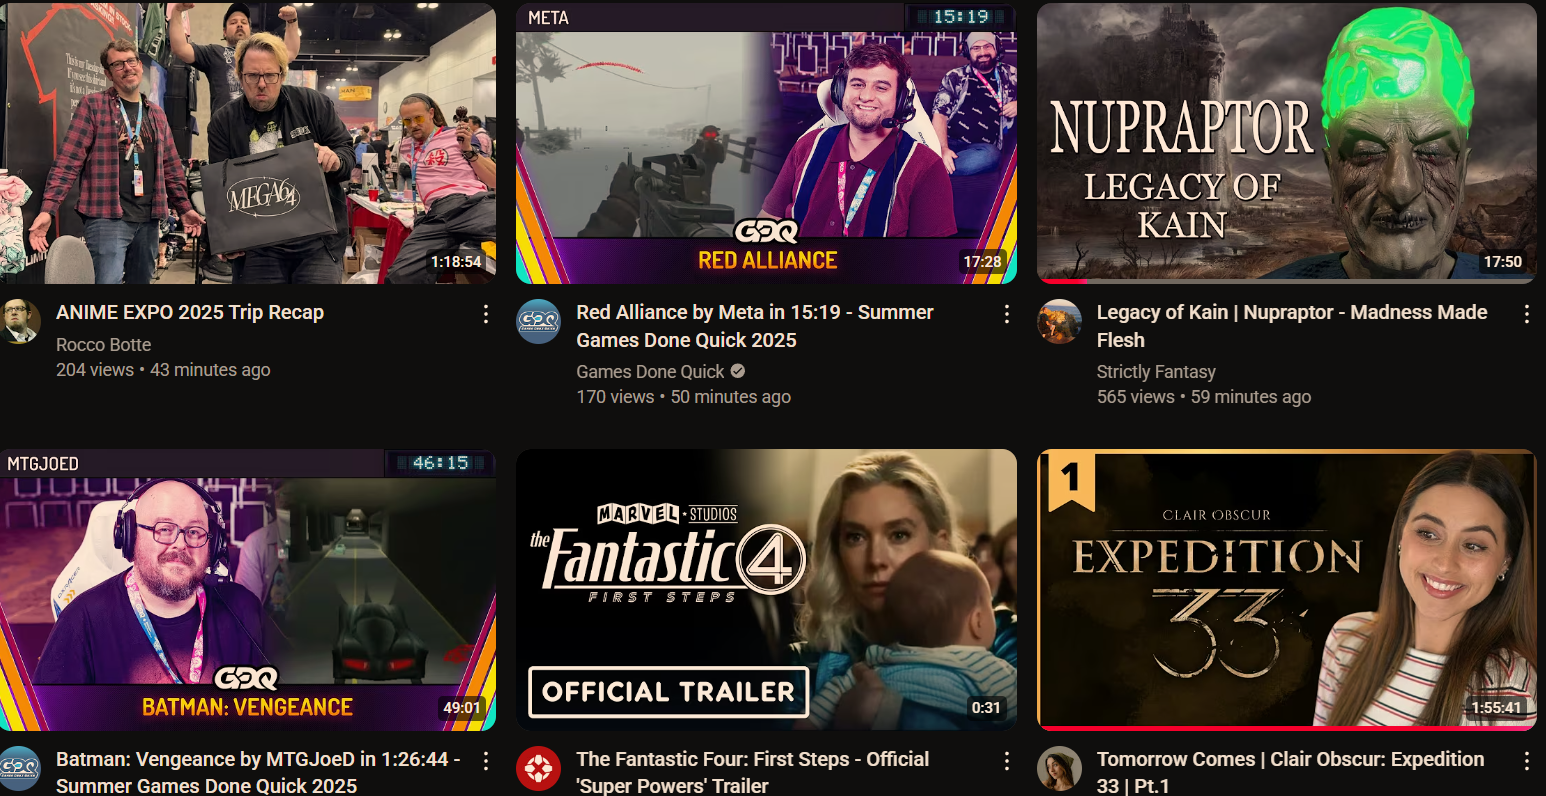Screen dimensions: 1546x796
Task: Open more options for Red Alliance video
Action: [1006, 314]
